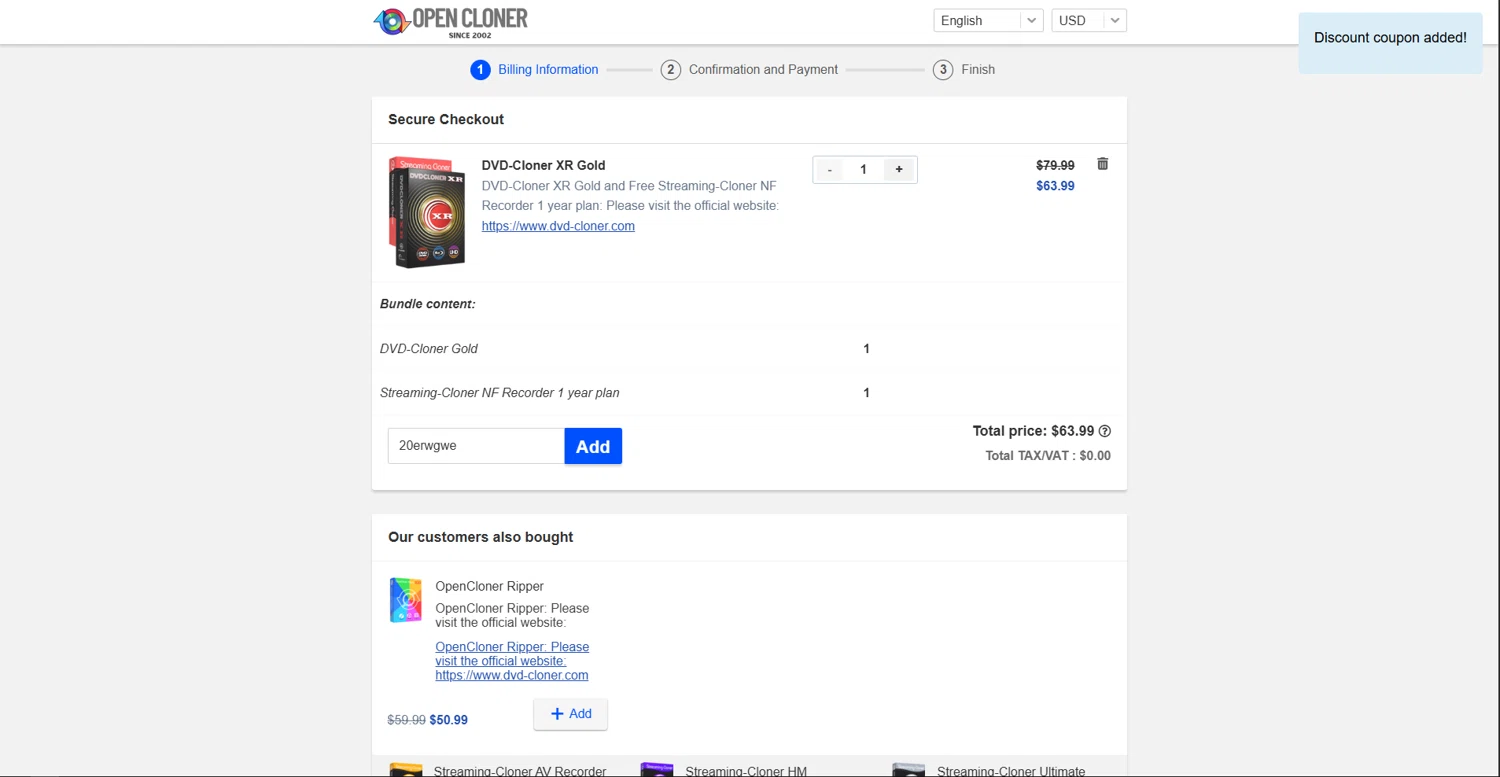Image resolution: width=1500 pixels, height=777 pixels.
Task: Click the coupon code input field
Action: pos(476,446)
